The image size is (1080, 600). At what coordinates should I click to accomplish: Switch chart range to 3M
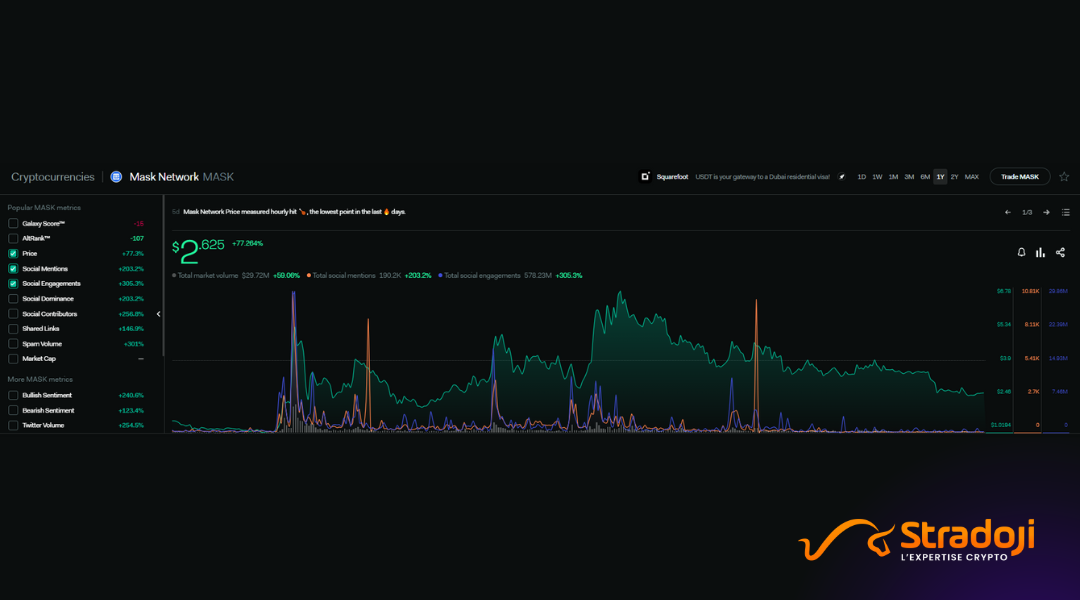tap(909, 177)
